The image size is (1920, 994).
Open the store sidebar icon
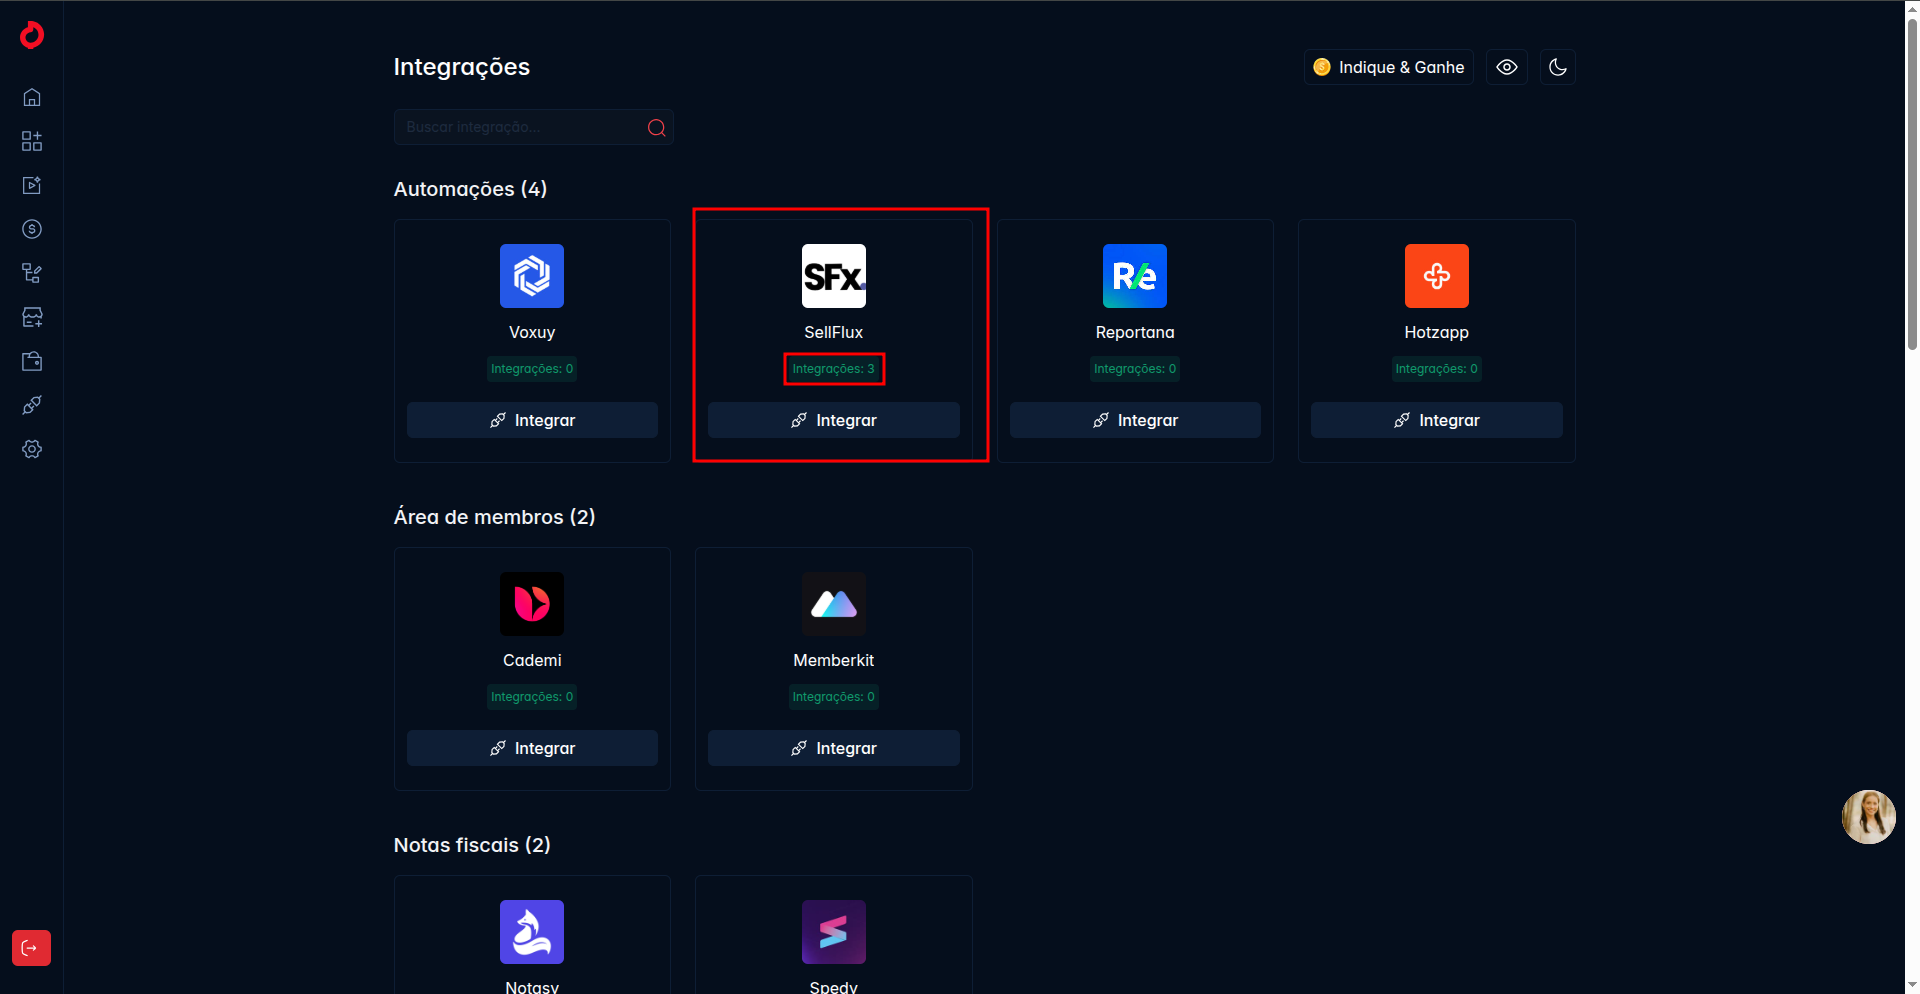click(x=32, y=317)
